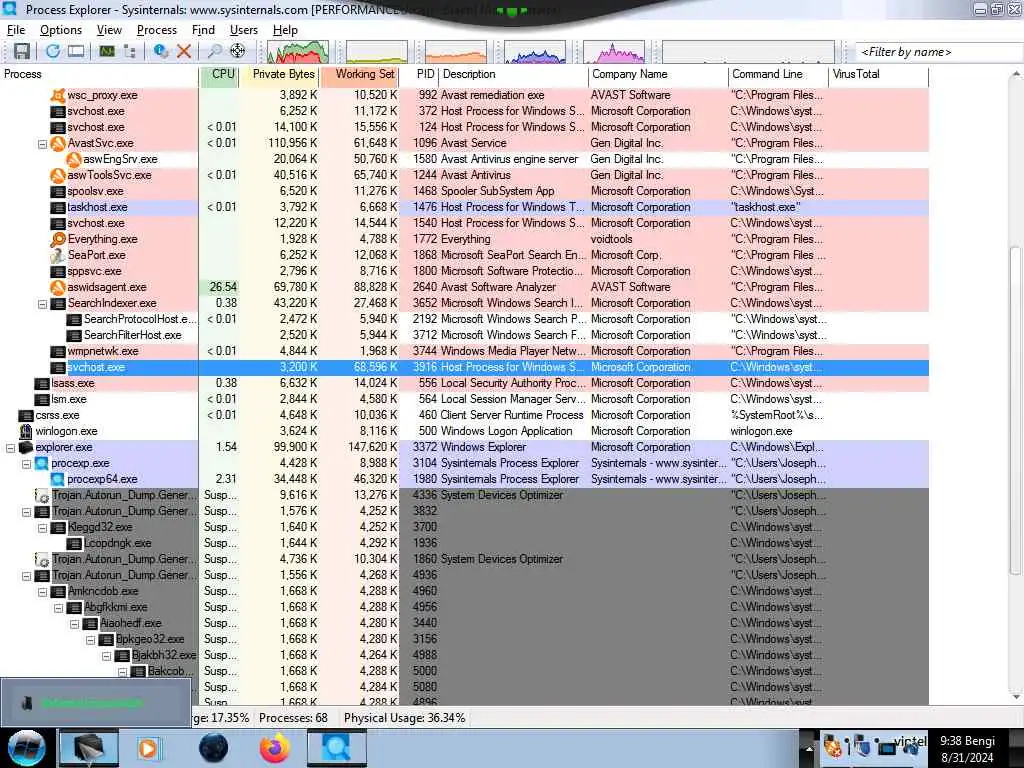Click the green CPU monitor toolbar icon
1024x768 pixels.
point(106,52)
